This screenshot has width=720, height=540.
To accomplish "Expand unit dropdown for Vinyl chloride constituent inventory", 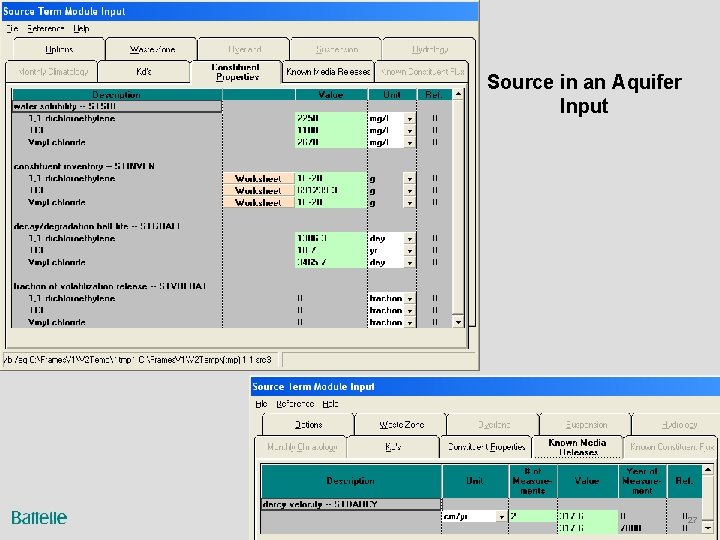I will pyautogui.click(x=409, y=202).
